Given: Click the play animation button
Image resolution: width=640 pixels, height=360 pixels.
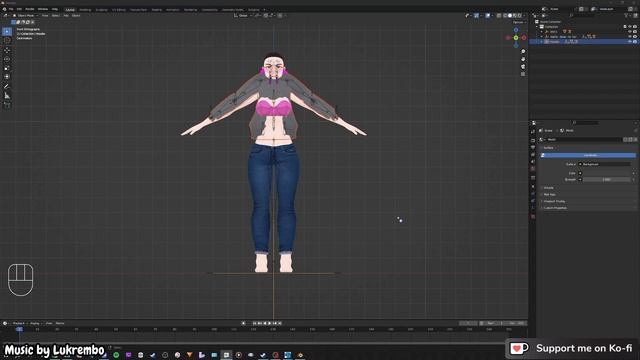Looking at the screenshot, I should pyautogui.click(x=269, y=323).
